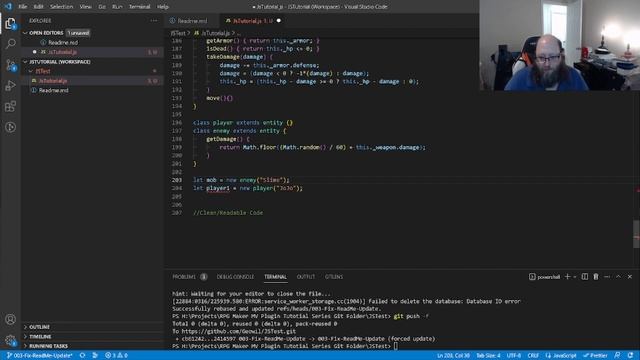Click the unsaved dot on JsTutorial.js tab
Screen dimensions: 640x360
tap(279, 21)
